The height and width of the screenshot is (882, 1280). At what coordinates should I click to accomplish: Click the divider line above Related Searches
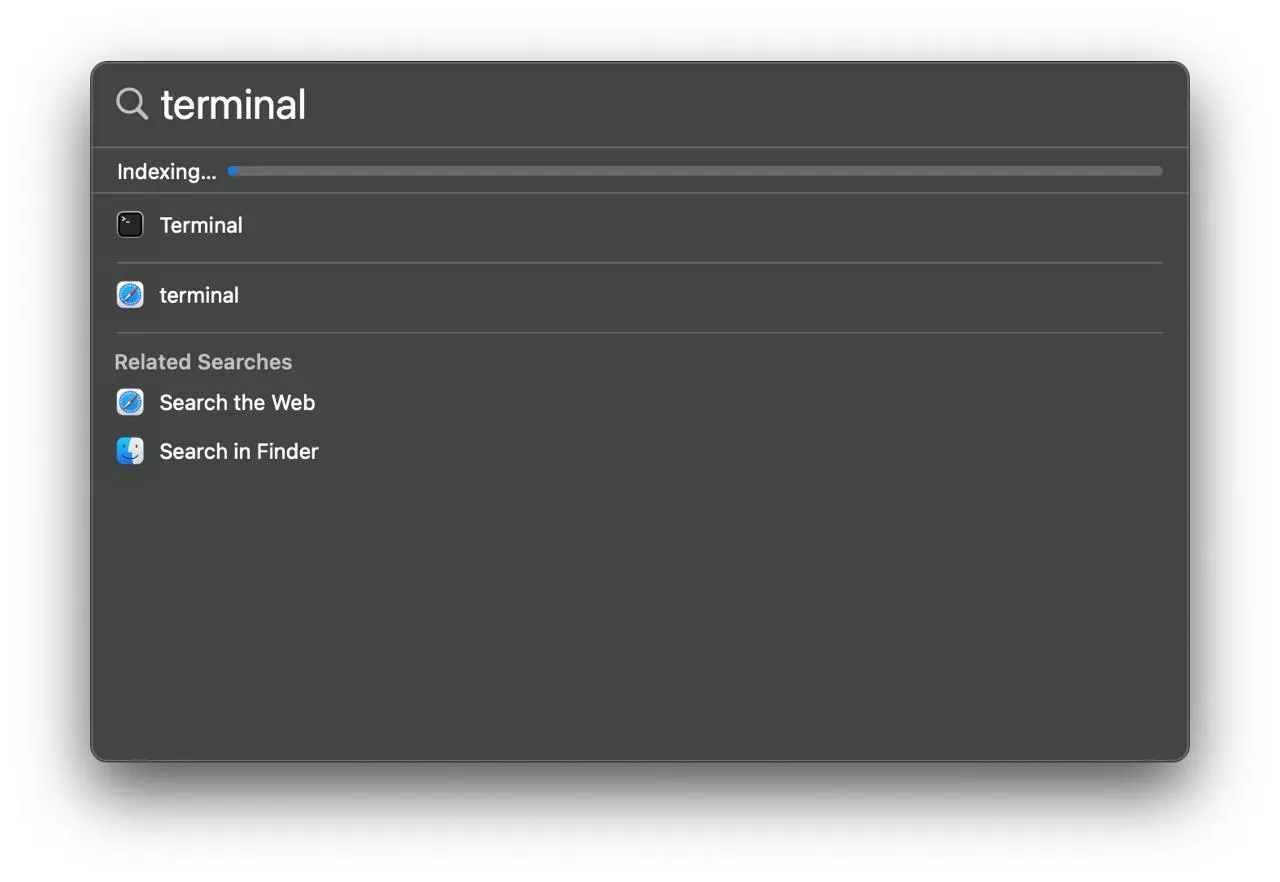coord(640,333)
